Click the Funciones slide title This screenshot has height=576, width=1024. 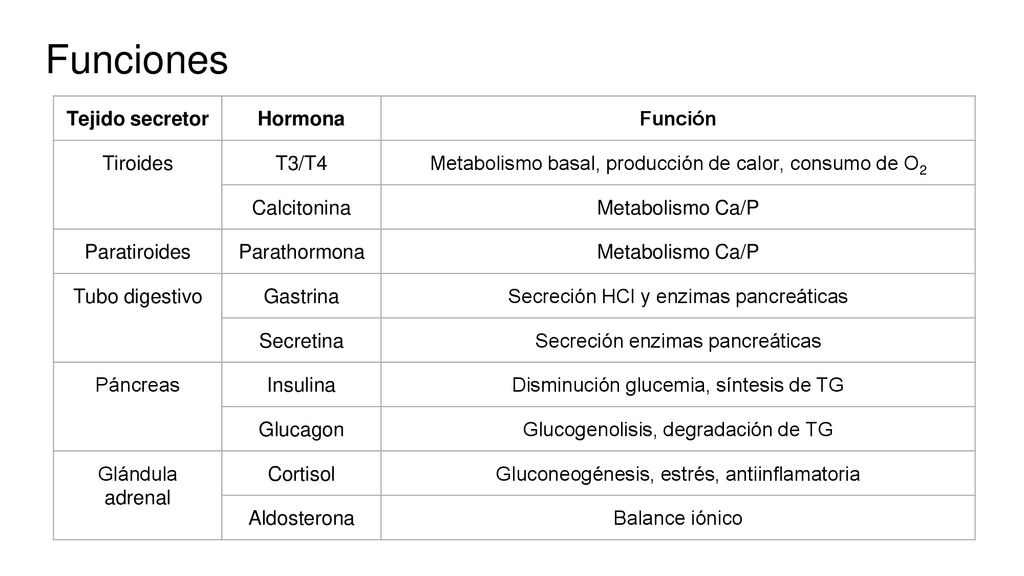point(137,60)
